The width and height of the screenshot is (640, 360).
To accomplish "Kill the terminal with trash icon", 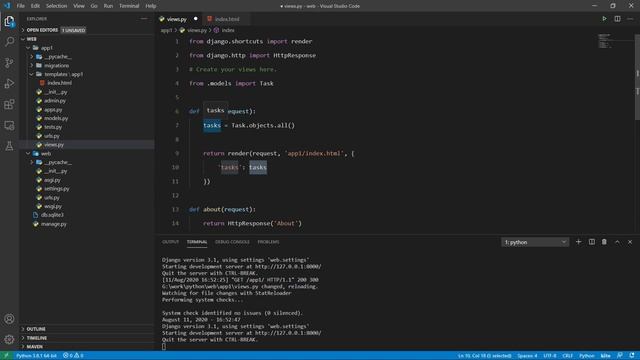I will tap(604, 242).
